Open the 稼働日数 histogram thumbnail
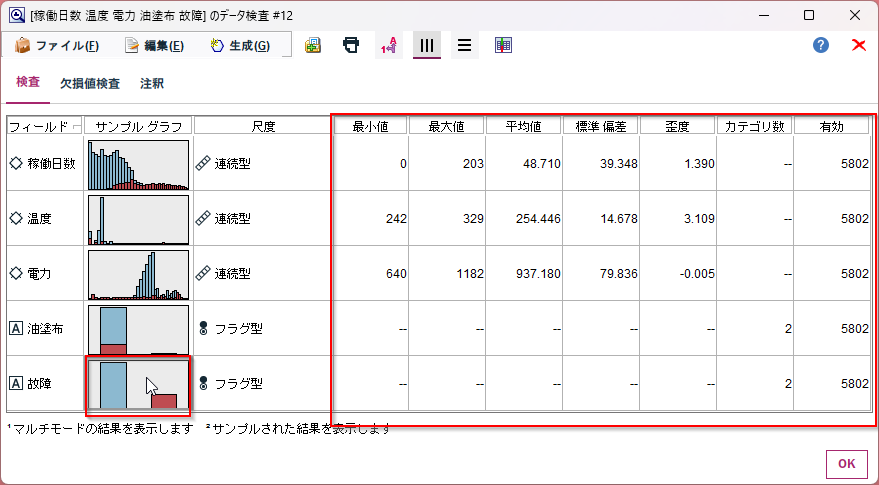Image resolution: width=879 pixels, height=485 pixels. 138,165
